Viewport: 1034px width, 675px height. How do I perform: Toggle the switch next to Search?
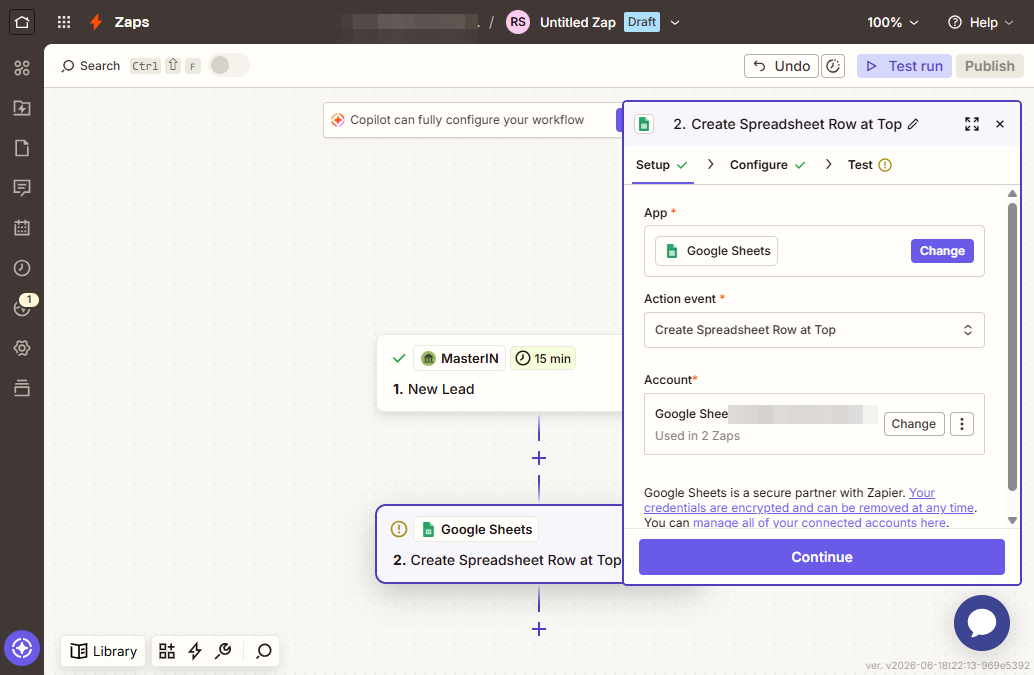click(228, 65)
